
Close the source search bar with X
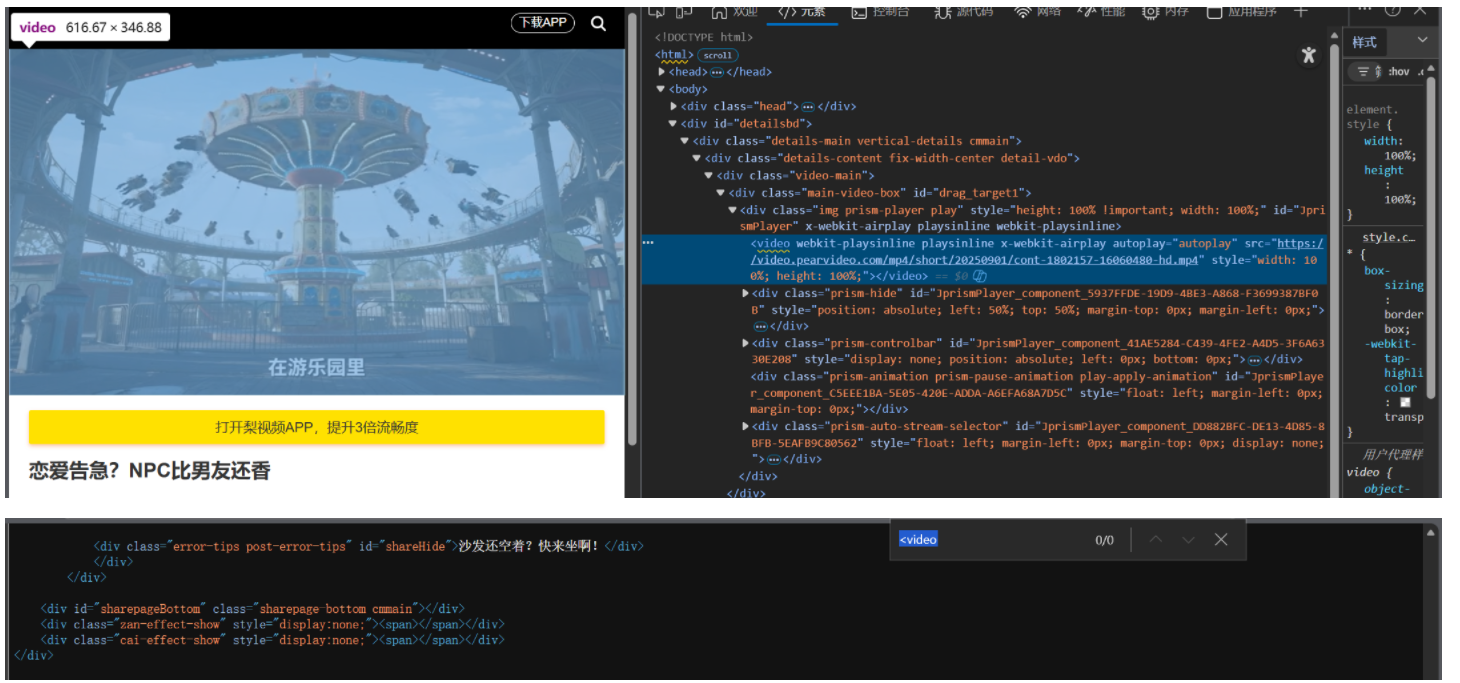click(1221, 539)
